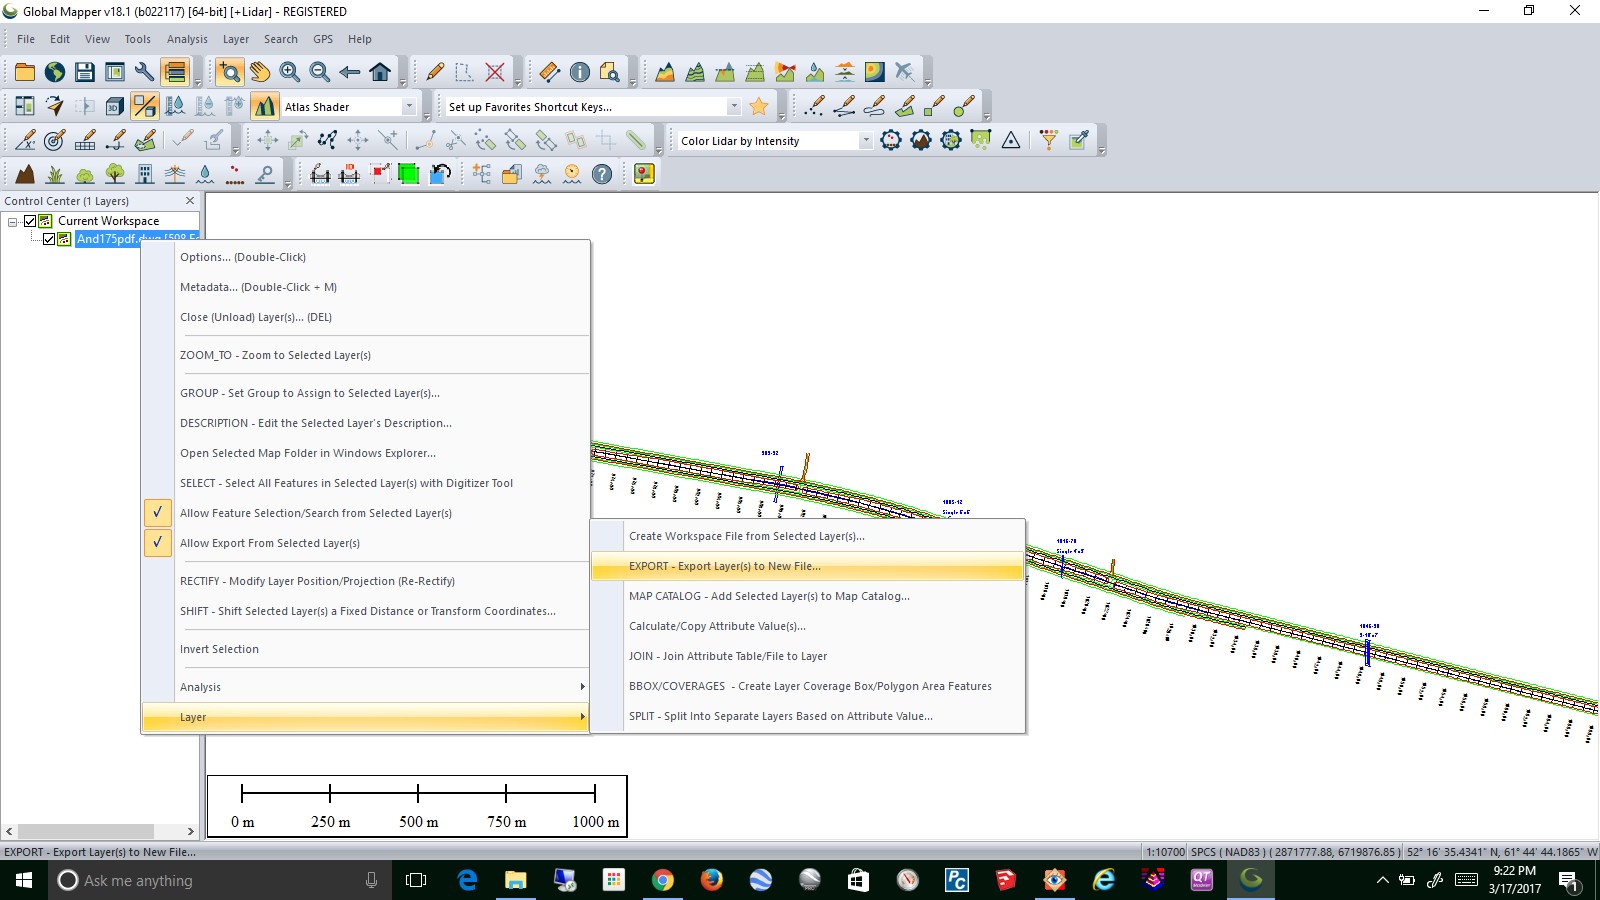Choose SPLIT Into Separate Layers entry

808,716
